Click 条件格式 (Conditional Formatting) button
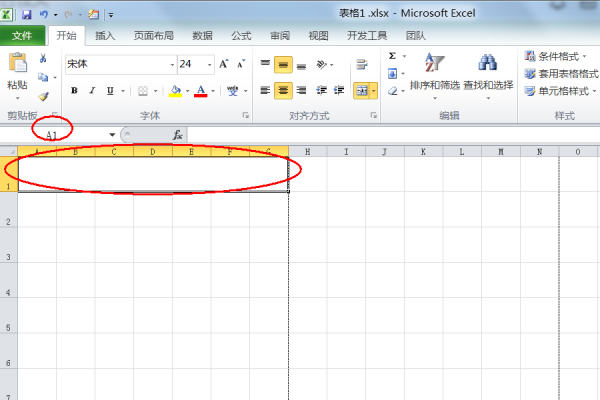 coord(557,56)
